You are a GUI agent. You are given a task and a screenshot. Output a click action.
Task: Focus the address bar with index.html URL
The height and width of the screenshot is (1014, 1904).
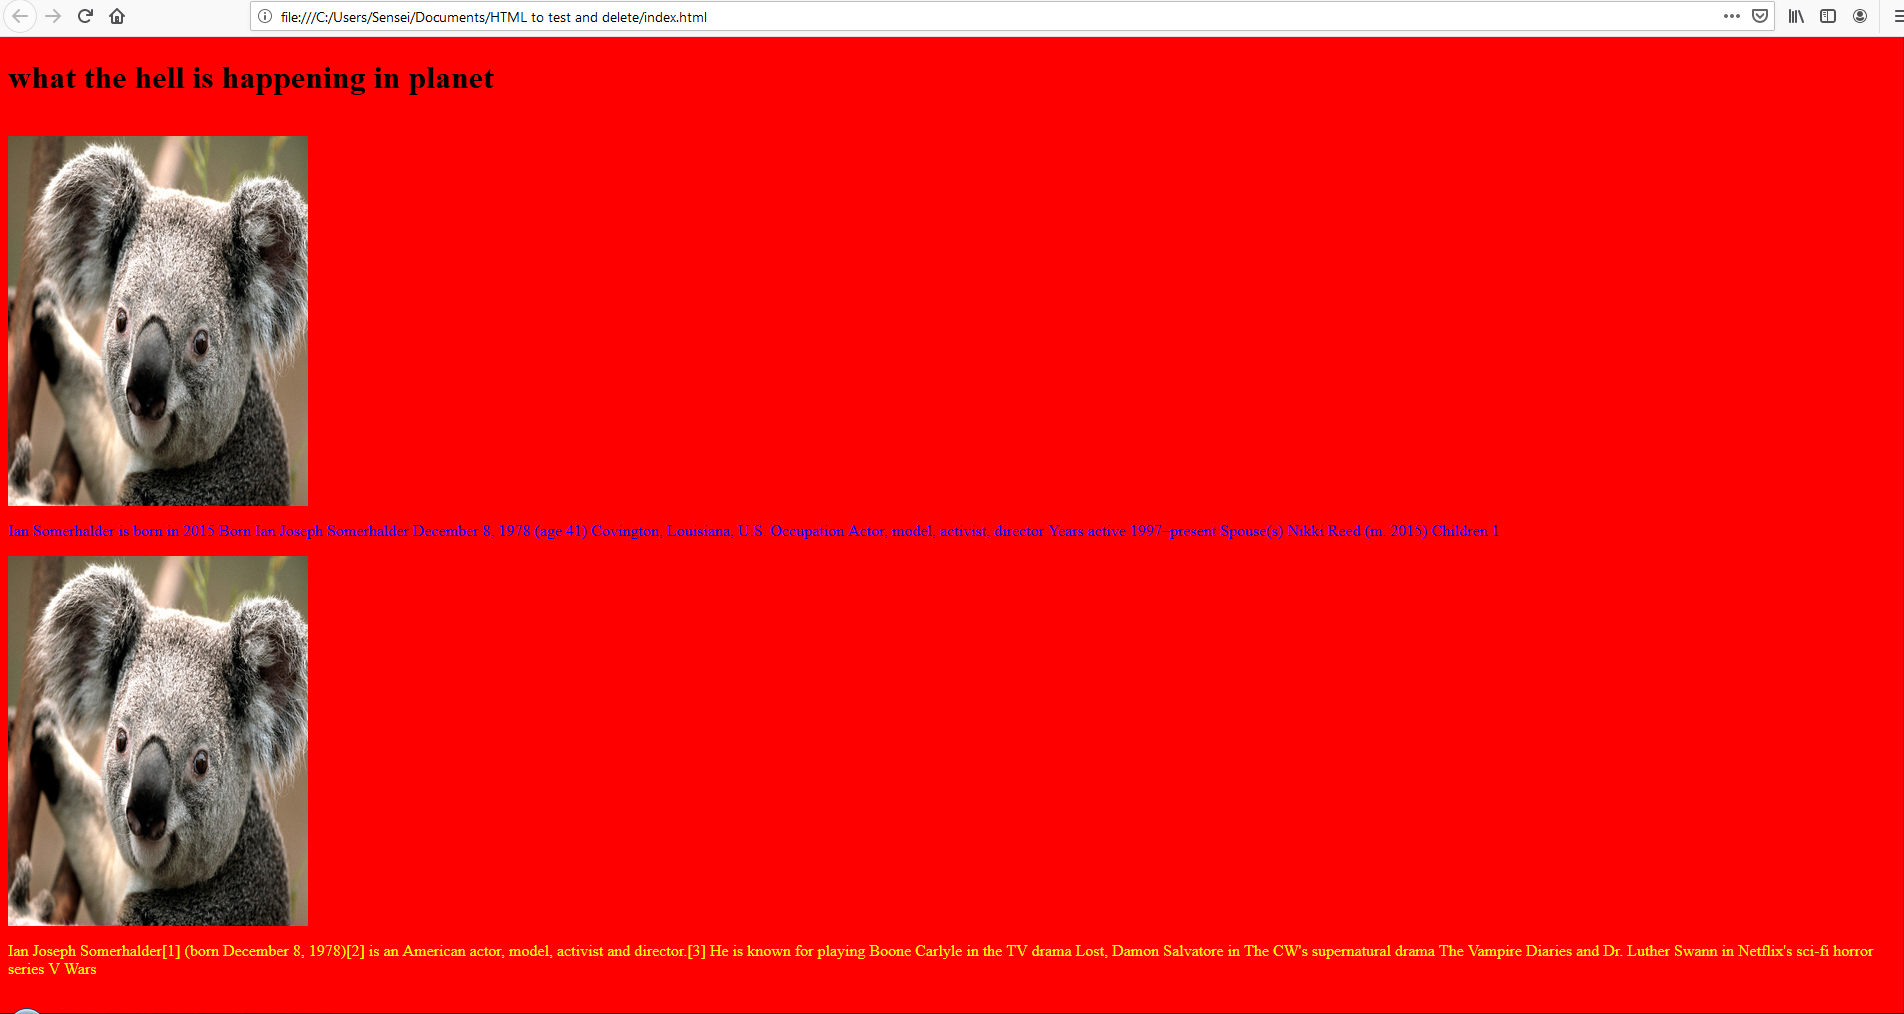[900, 17]
